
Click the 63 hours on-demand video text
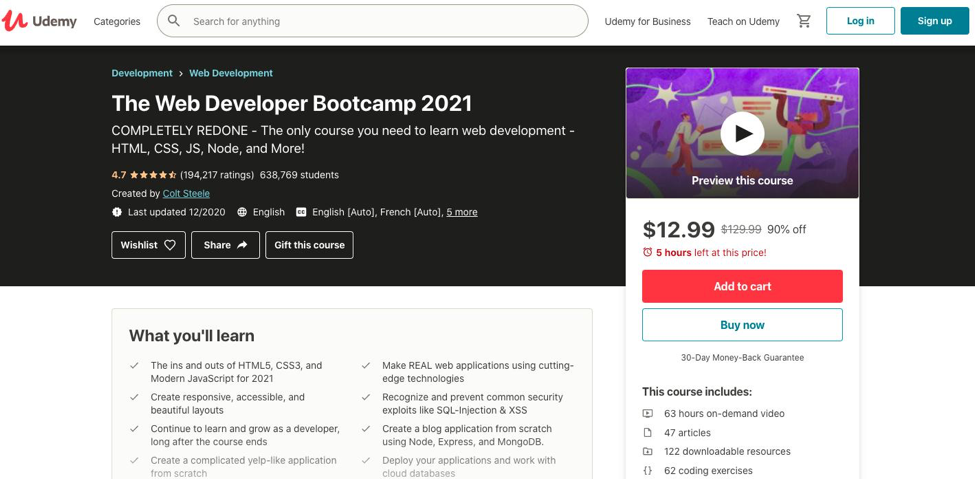pyautogui.click(x=724, y=414)
